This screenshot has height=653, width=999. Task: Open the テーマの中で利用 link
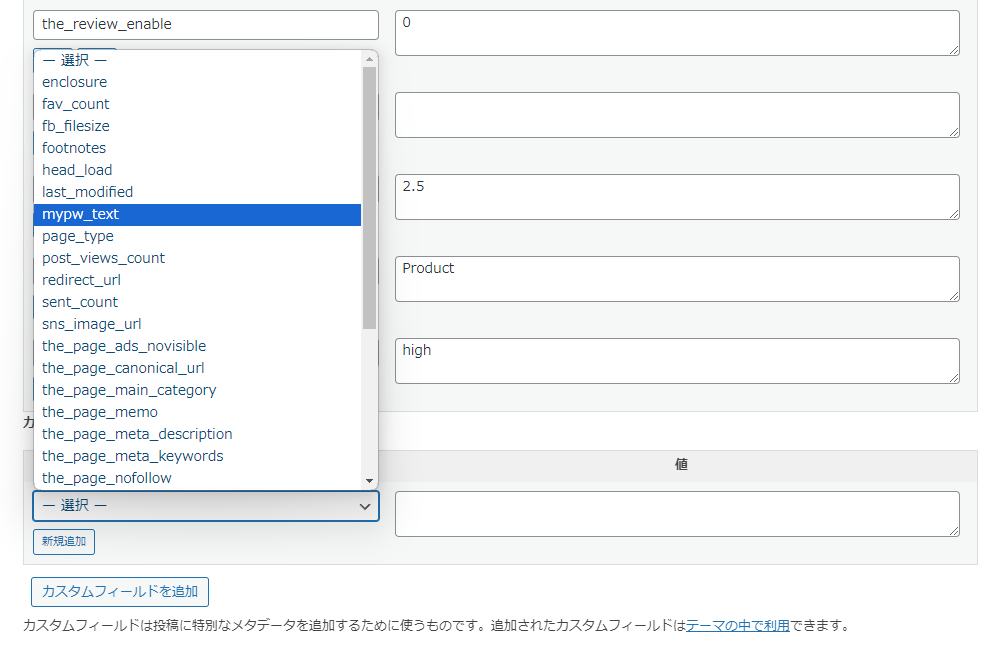pos(737,626)
